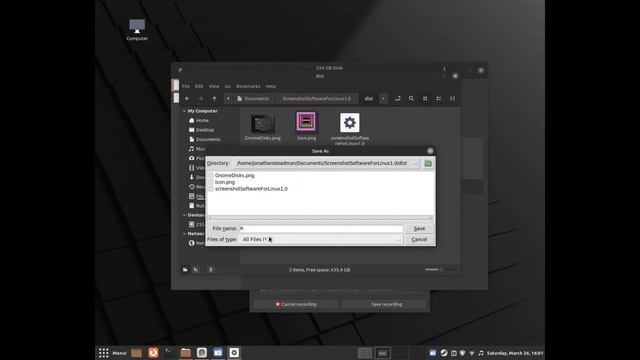Toggle location entry icon in toolbar
The height and width of the screenshot is (360, 640).
point(397,98)
